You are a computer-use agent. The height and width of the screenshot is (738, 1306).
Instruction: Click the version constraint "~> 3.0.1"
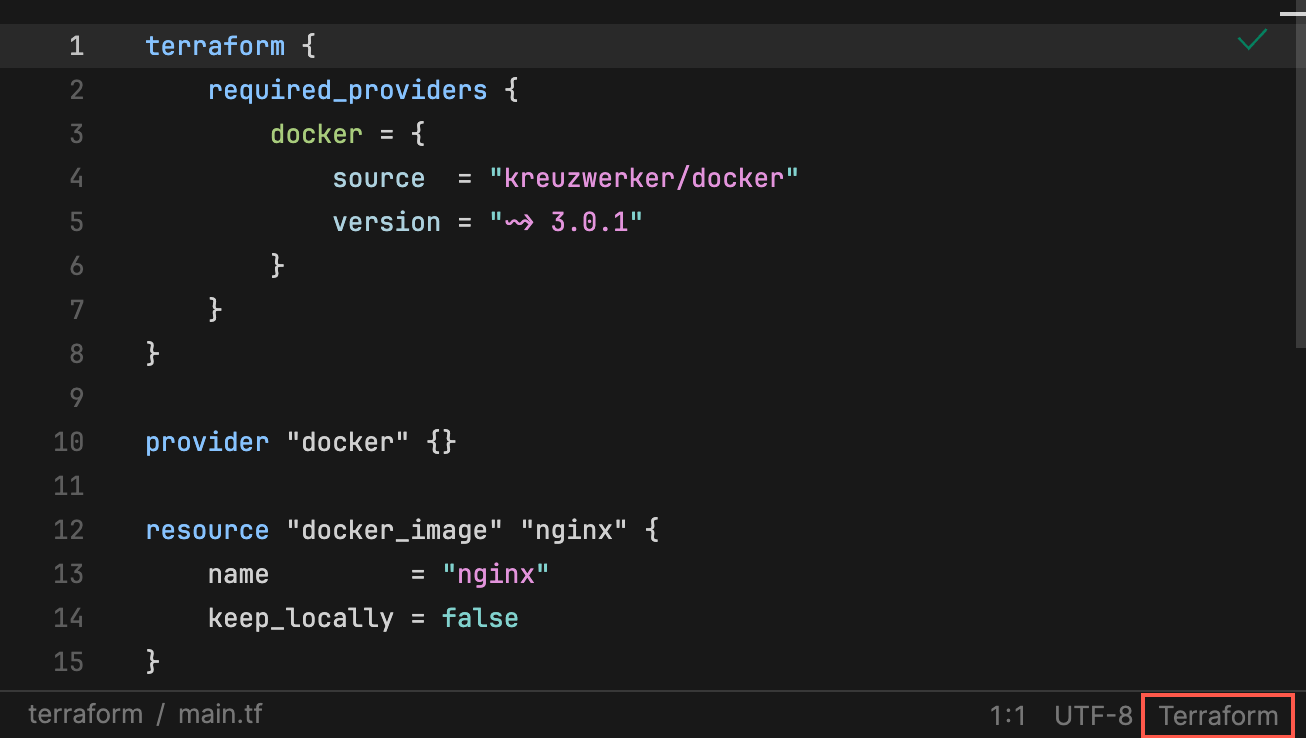point(567,221)
